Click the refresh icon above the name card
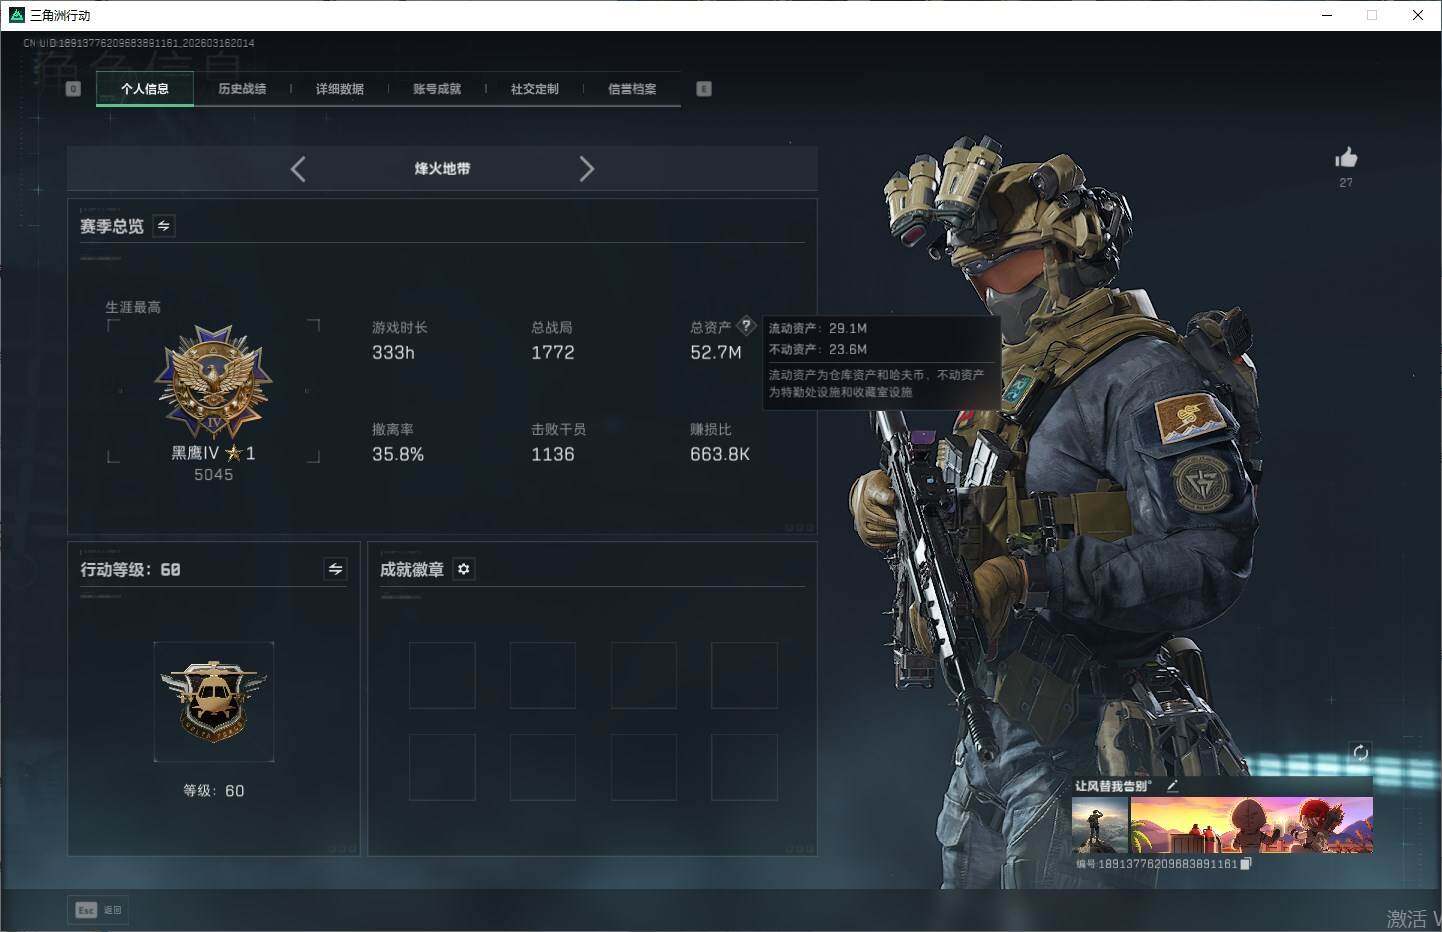 click(x=1360, y=753)
